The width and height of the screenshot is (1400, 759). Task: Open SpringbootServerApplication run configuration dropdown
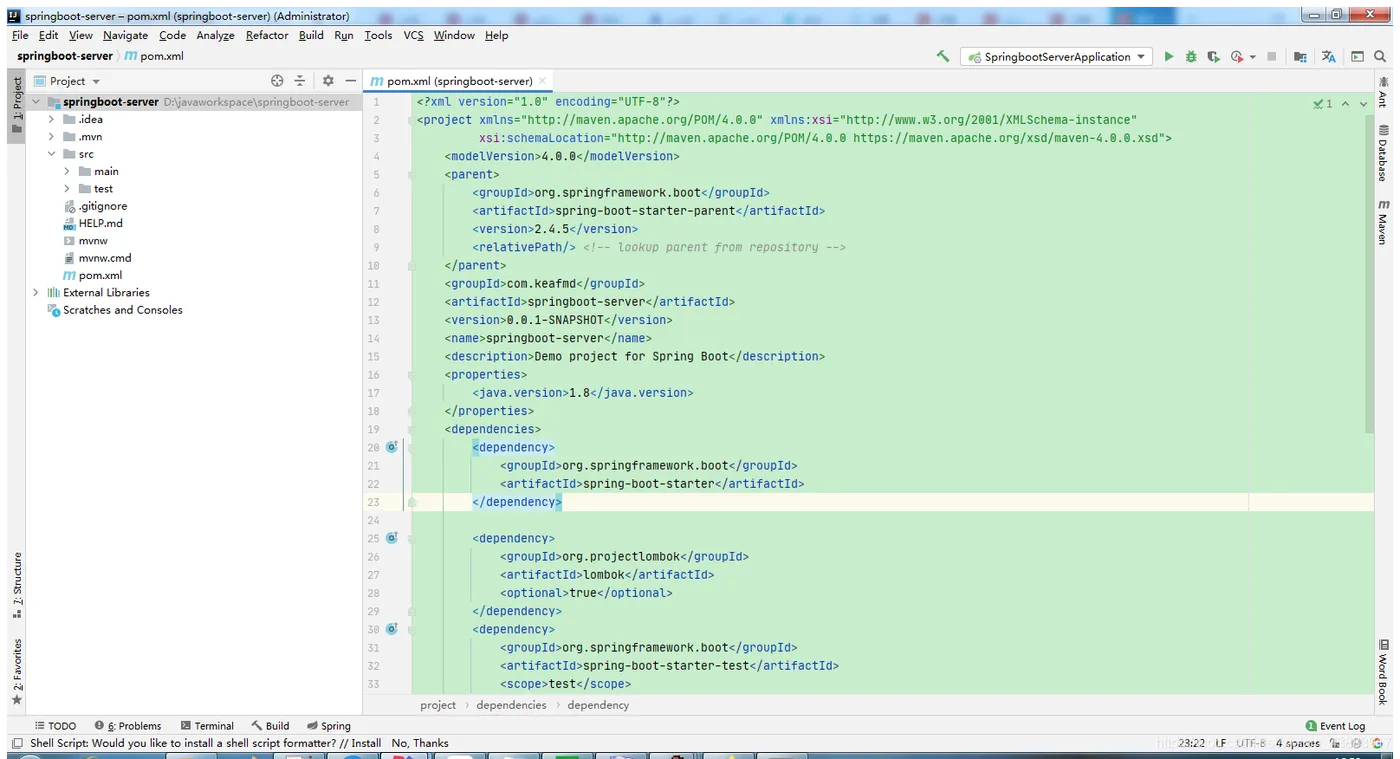point(1058,57)
